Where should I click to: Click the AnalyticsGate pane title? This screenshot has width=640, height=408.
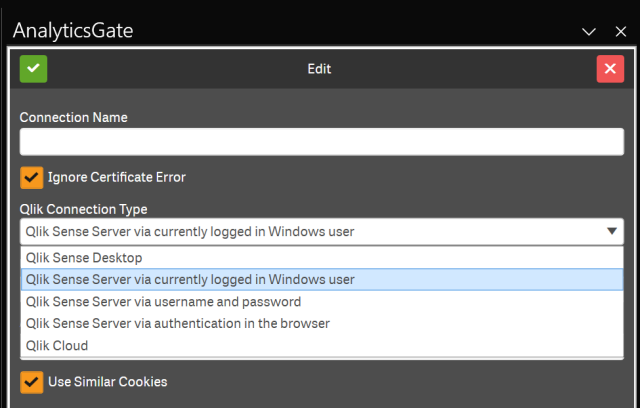click(73, 30)
